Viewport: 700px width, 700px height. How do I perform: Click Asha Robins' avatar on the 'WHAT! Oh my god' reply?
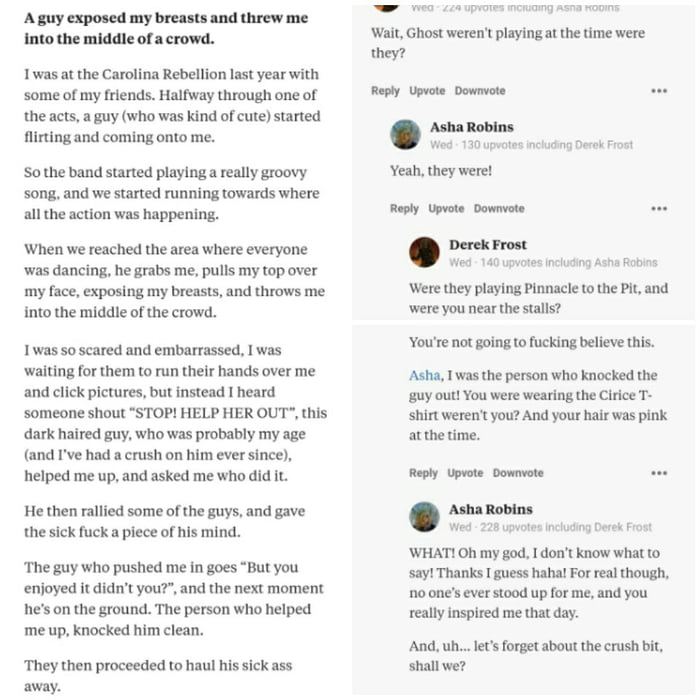coord(424,517)
